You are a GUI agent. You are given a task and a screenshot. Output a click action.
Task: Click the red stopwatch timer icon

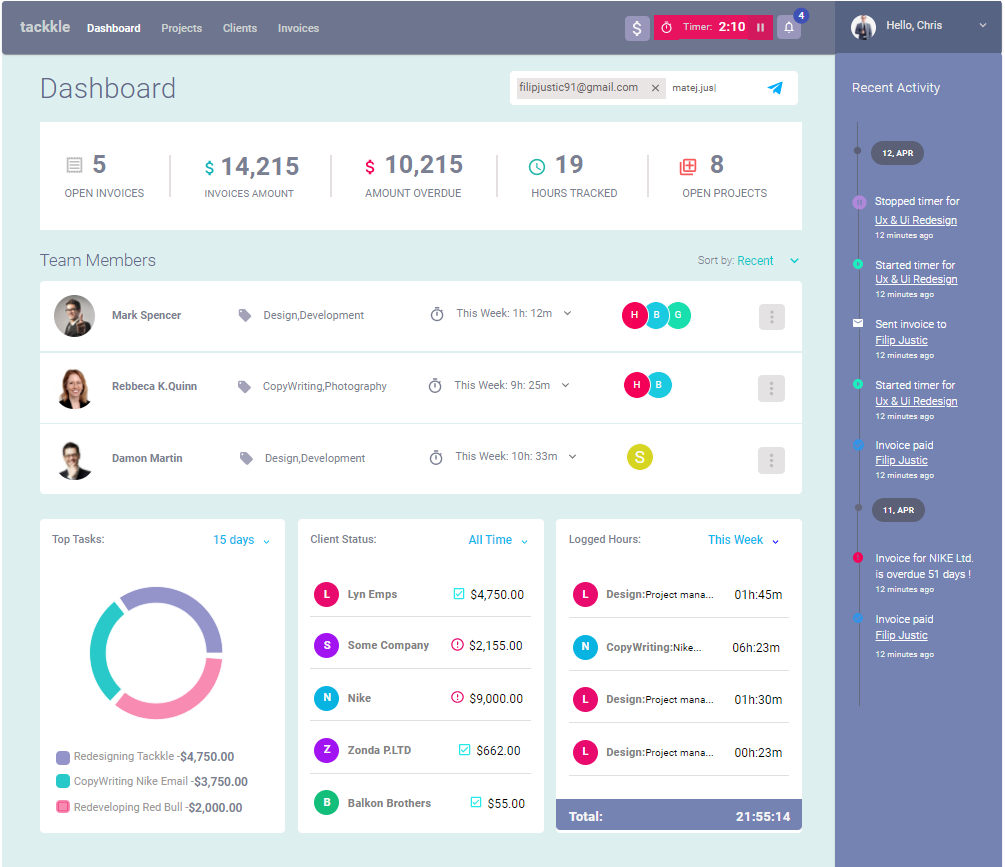pyautogui.click(x=667, y=28)
